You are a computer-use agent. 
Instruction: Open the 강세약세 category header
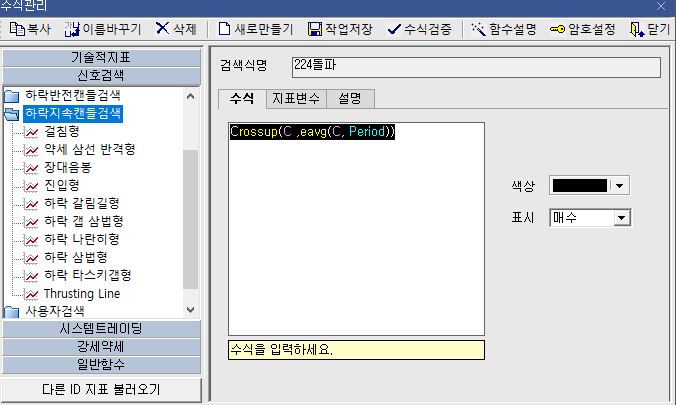pyautogui.click(x=101, y=347)
